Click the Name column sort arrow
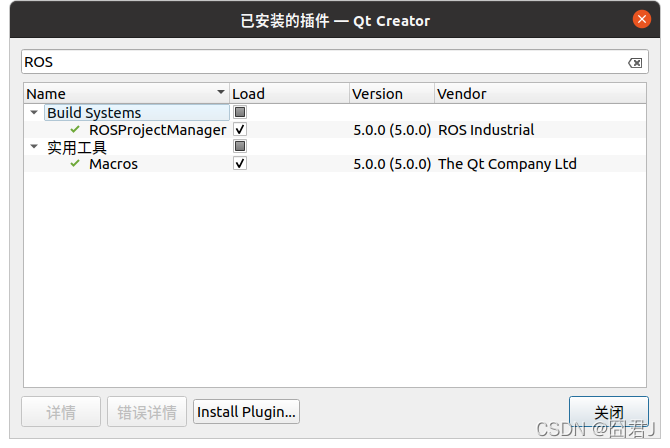Viewport: 670px width, 448px height. pos(220,93)
